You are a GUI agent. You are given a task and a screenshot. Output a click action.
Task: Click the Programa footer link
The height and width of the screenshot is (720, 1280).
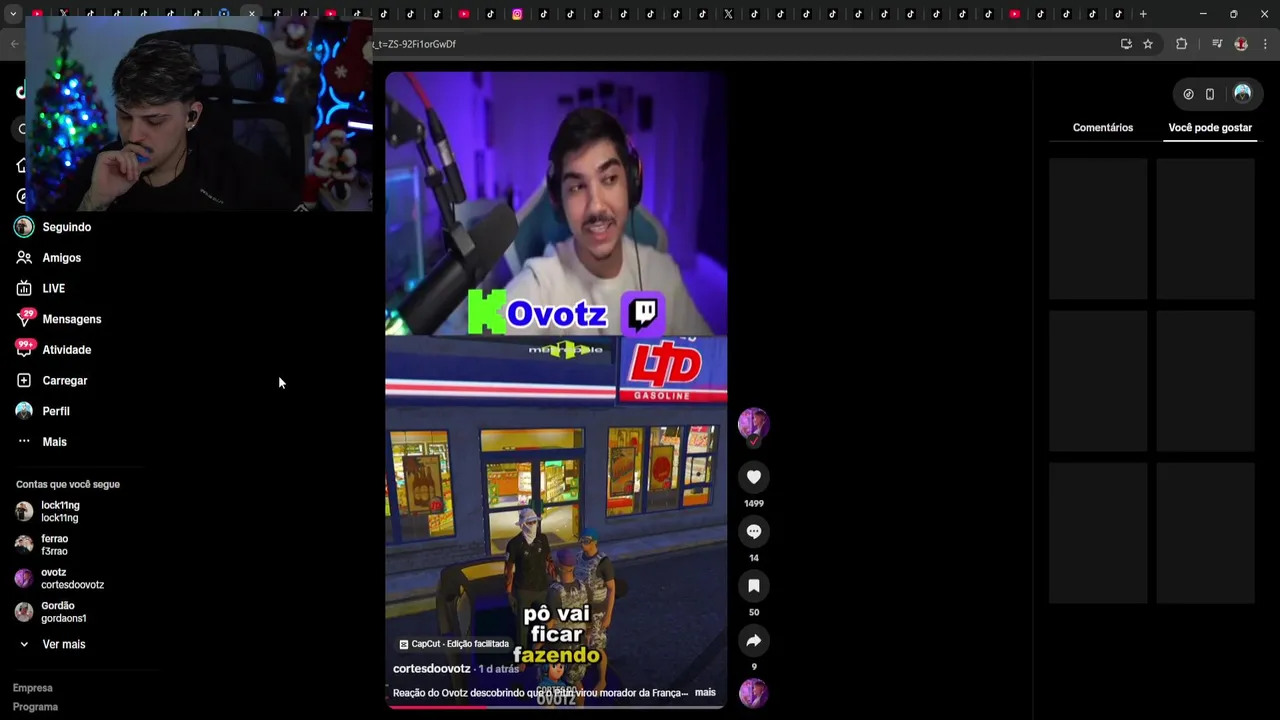35,707
